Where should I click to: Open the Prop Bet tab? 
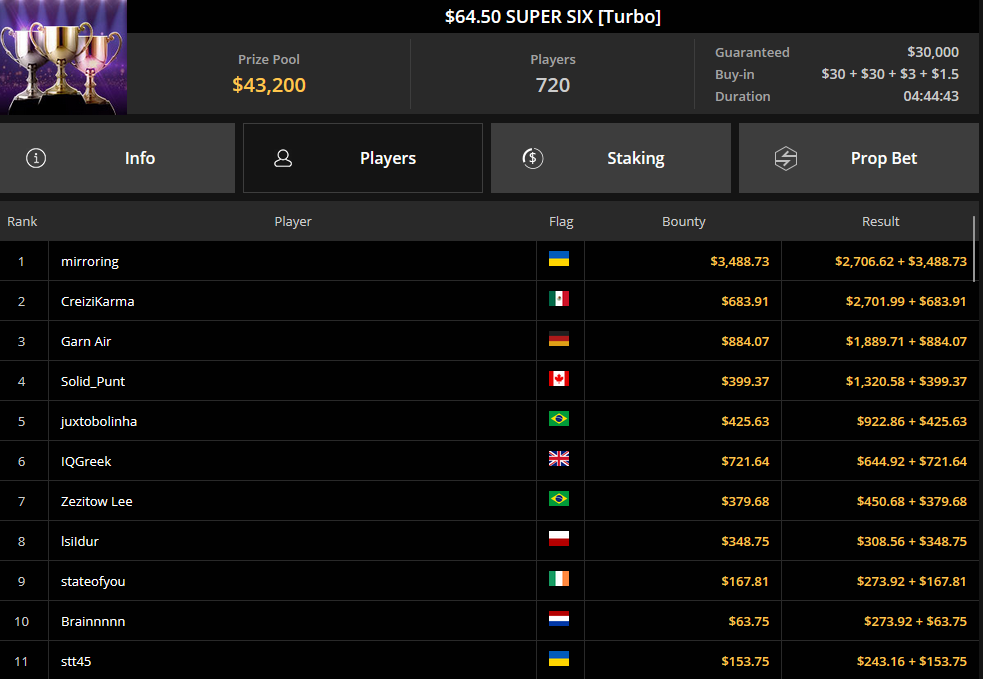click(859, 158)
